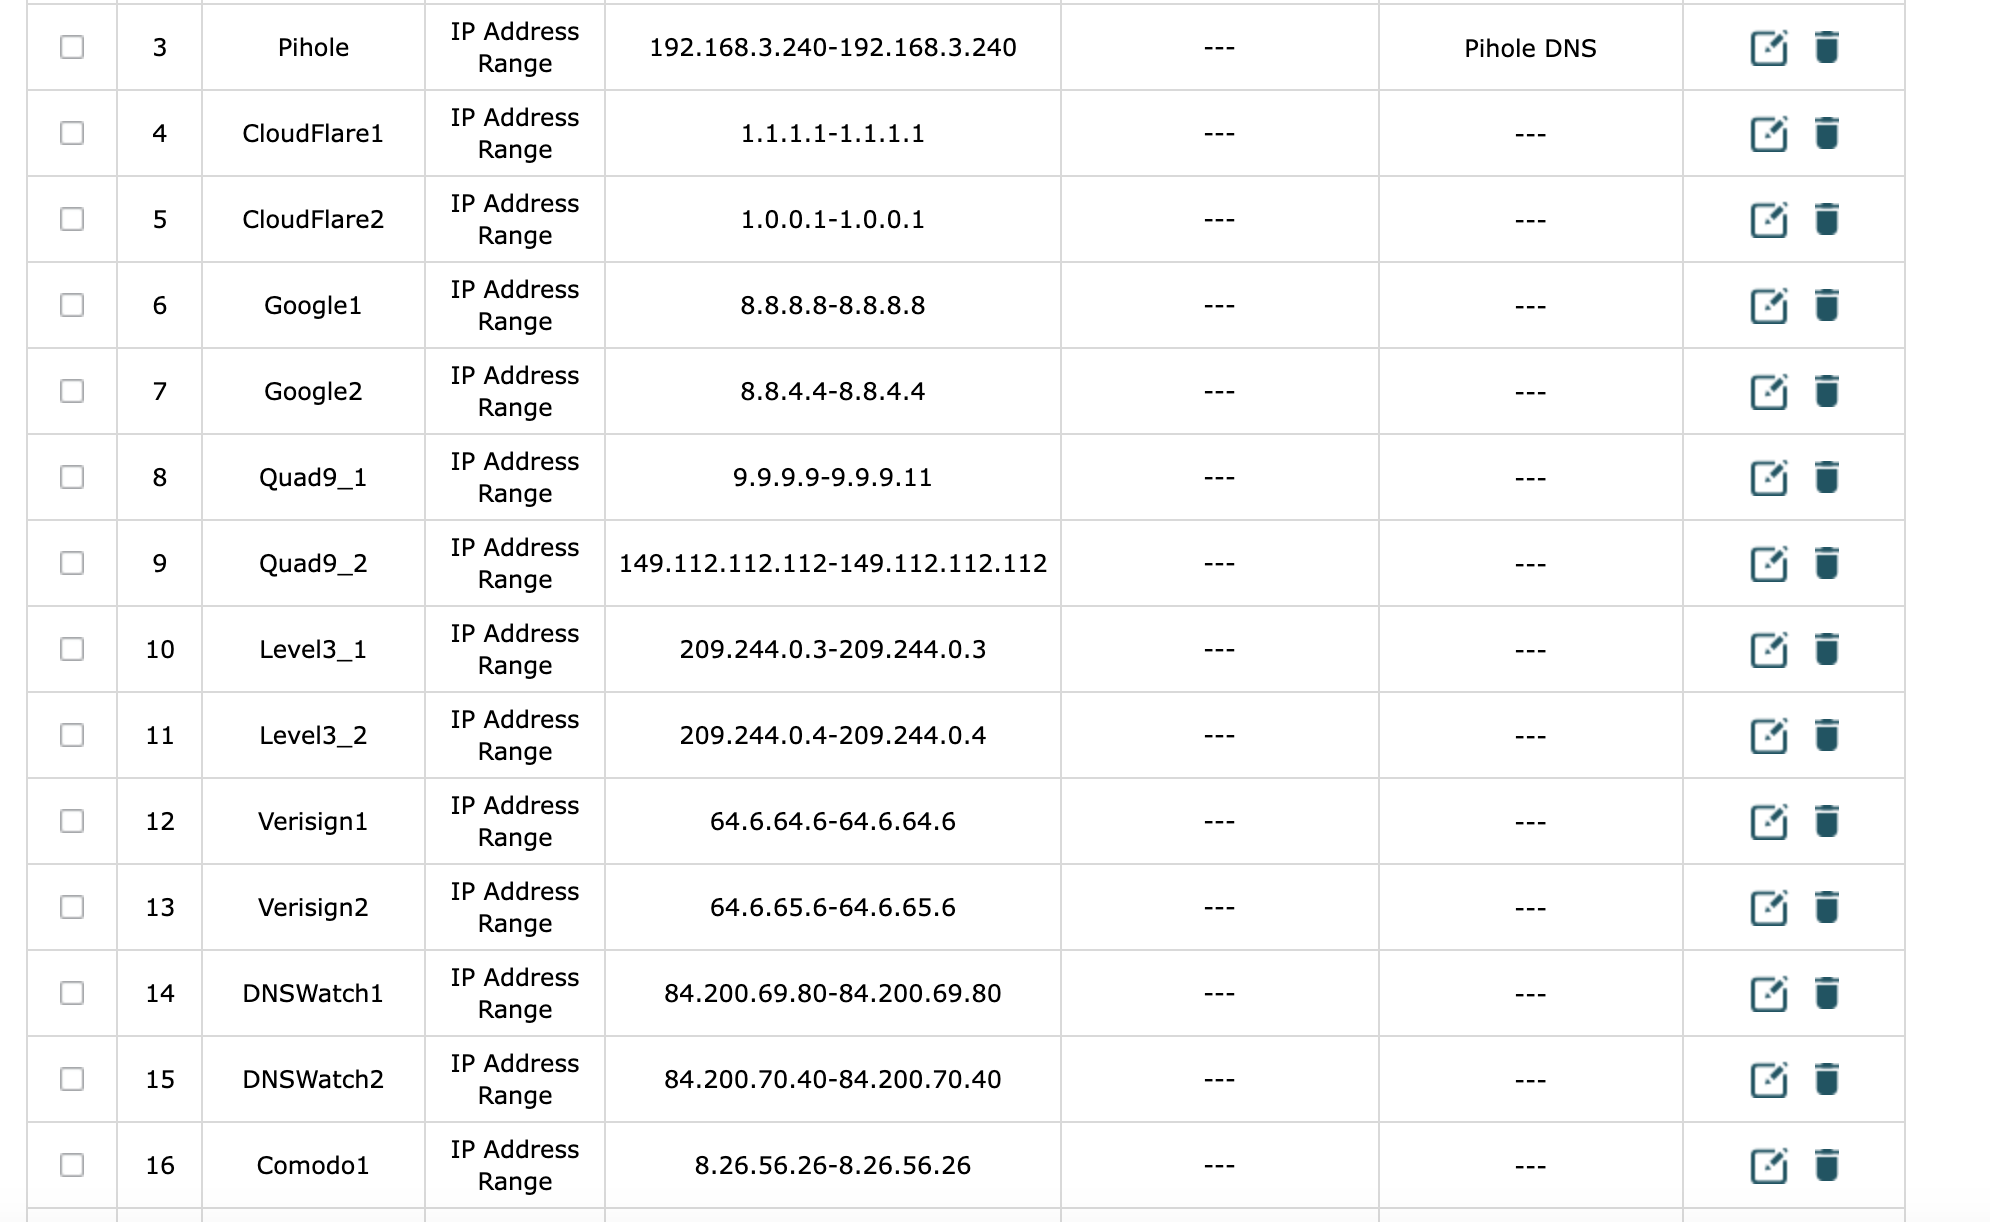
Task: Delete the CloudFlare1 entry
Action: (1826, 134)
